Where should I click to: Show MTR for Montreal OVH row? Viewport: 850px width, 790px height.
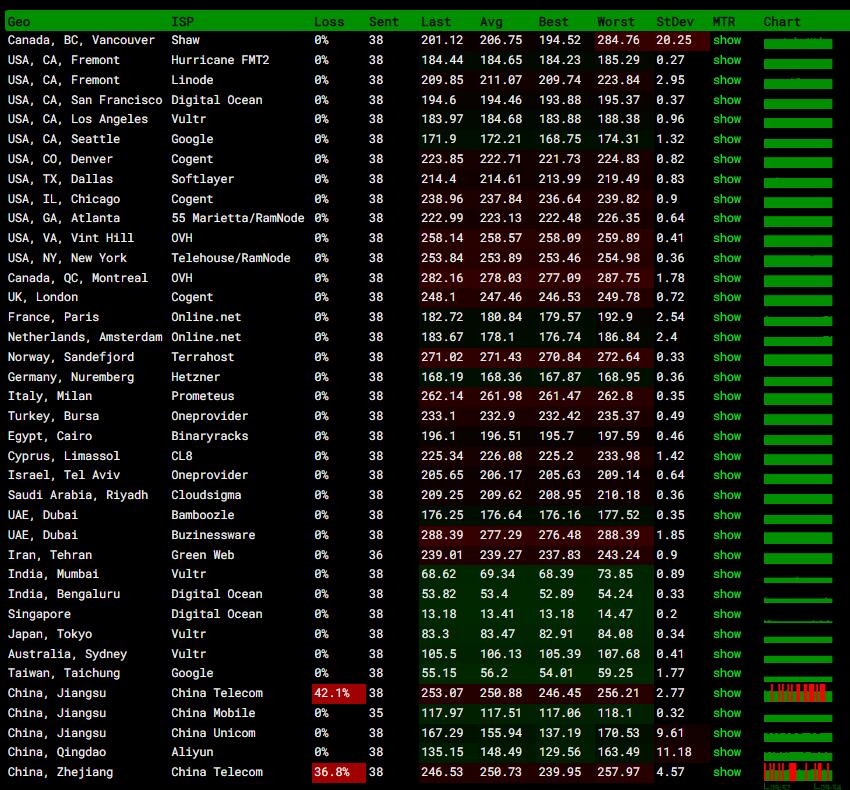click(727, 278)
